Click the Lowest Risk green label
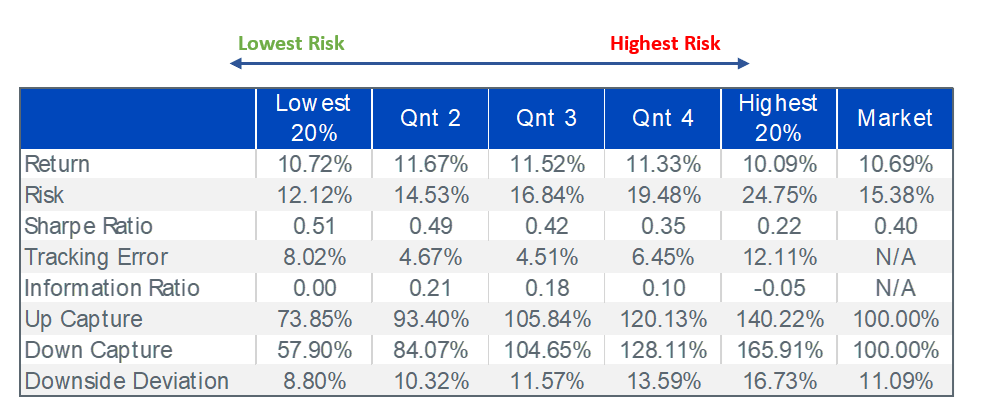The width and height of the screenshot is (995, 408). [x=291, y=43]
